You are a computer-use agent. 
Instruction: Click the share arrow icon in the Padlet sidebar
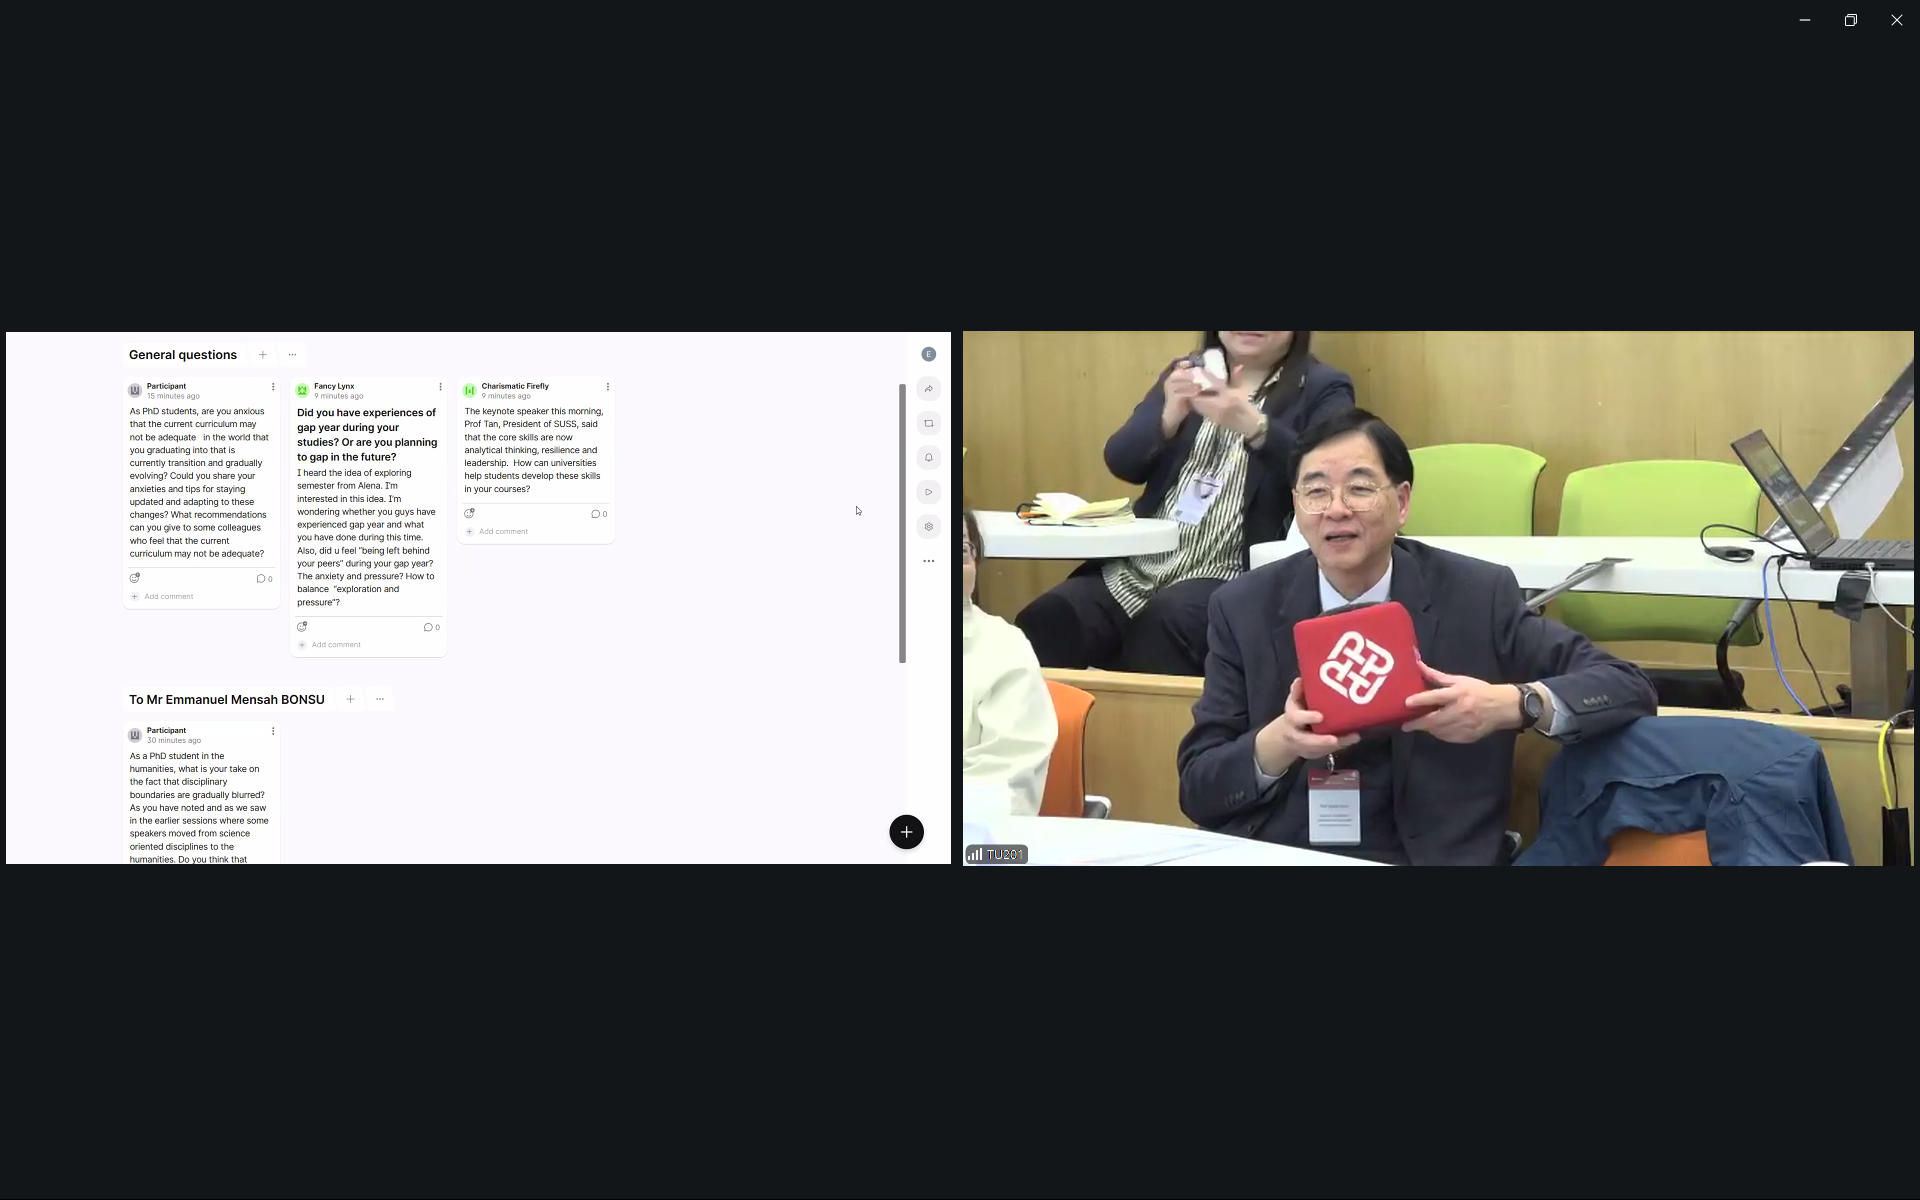coord(928,389)
